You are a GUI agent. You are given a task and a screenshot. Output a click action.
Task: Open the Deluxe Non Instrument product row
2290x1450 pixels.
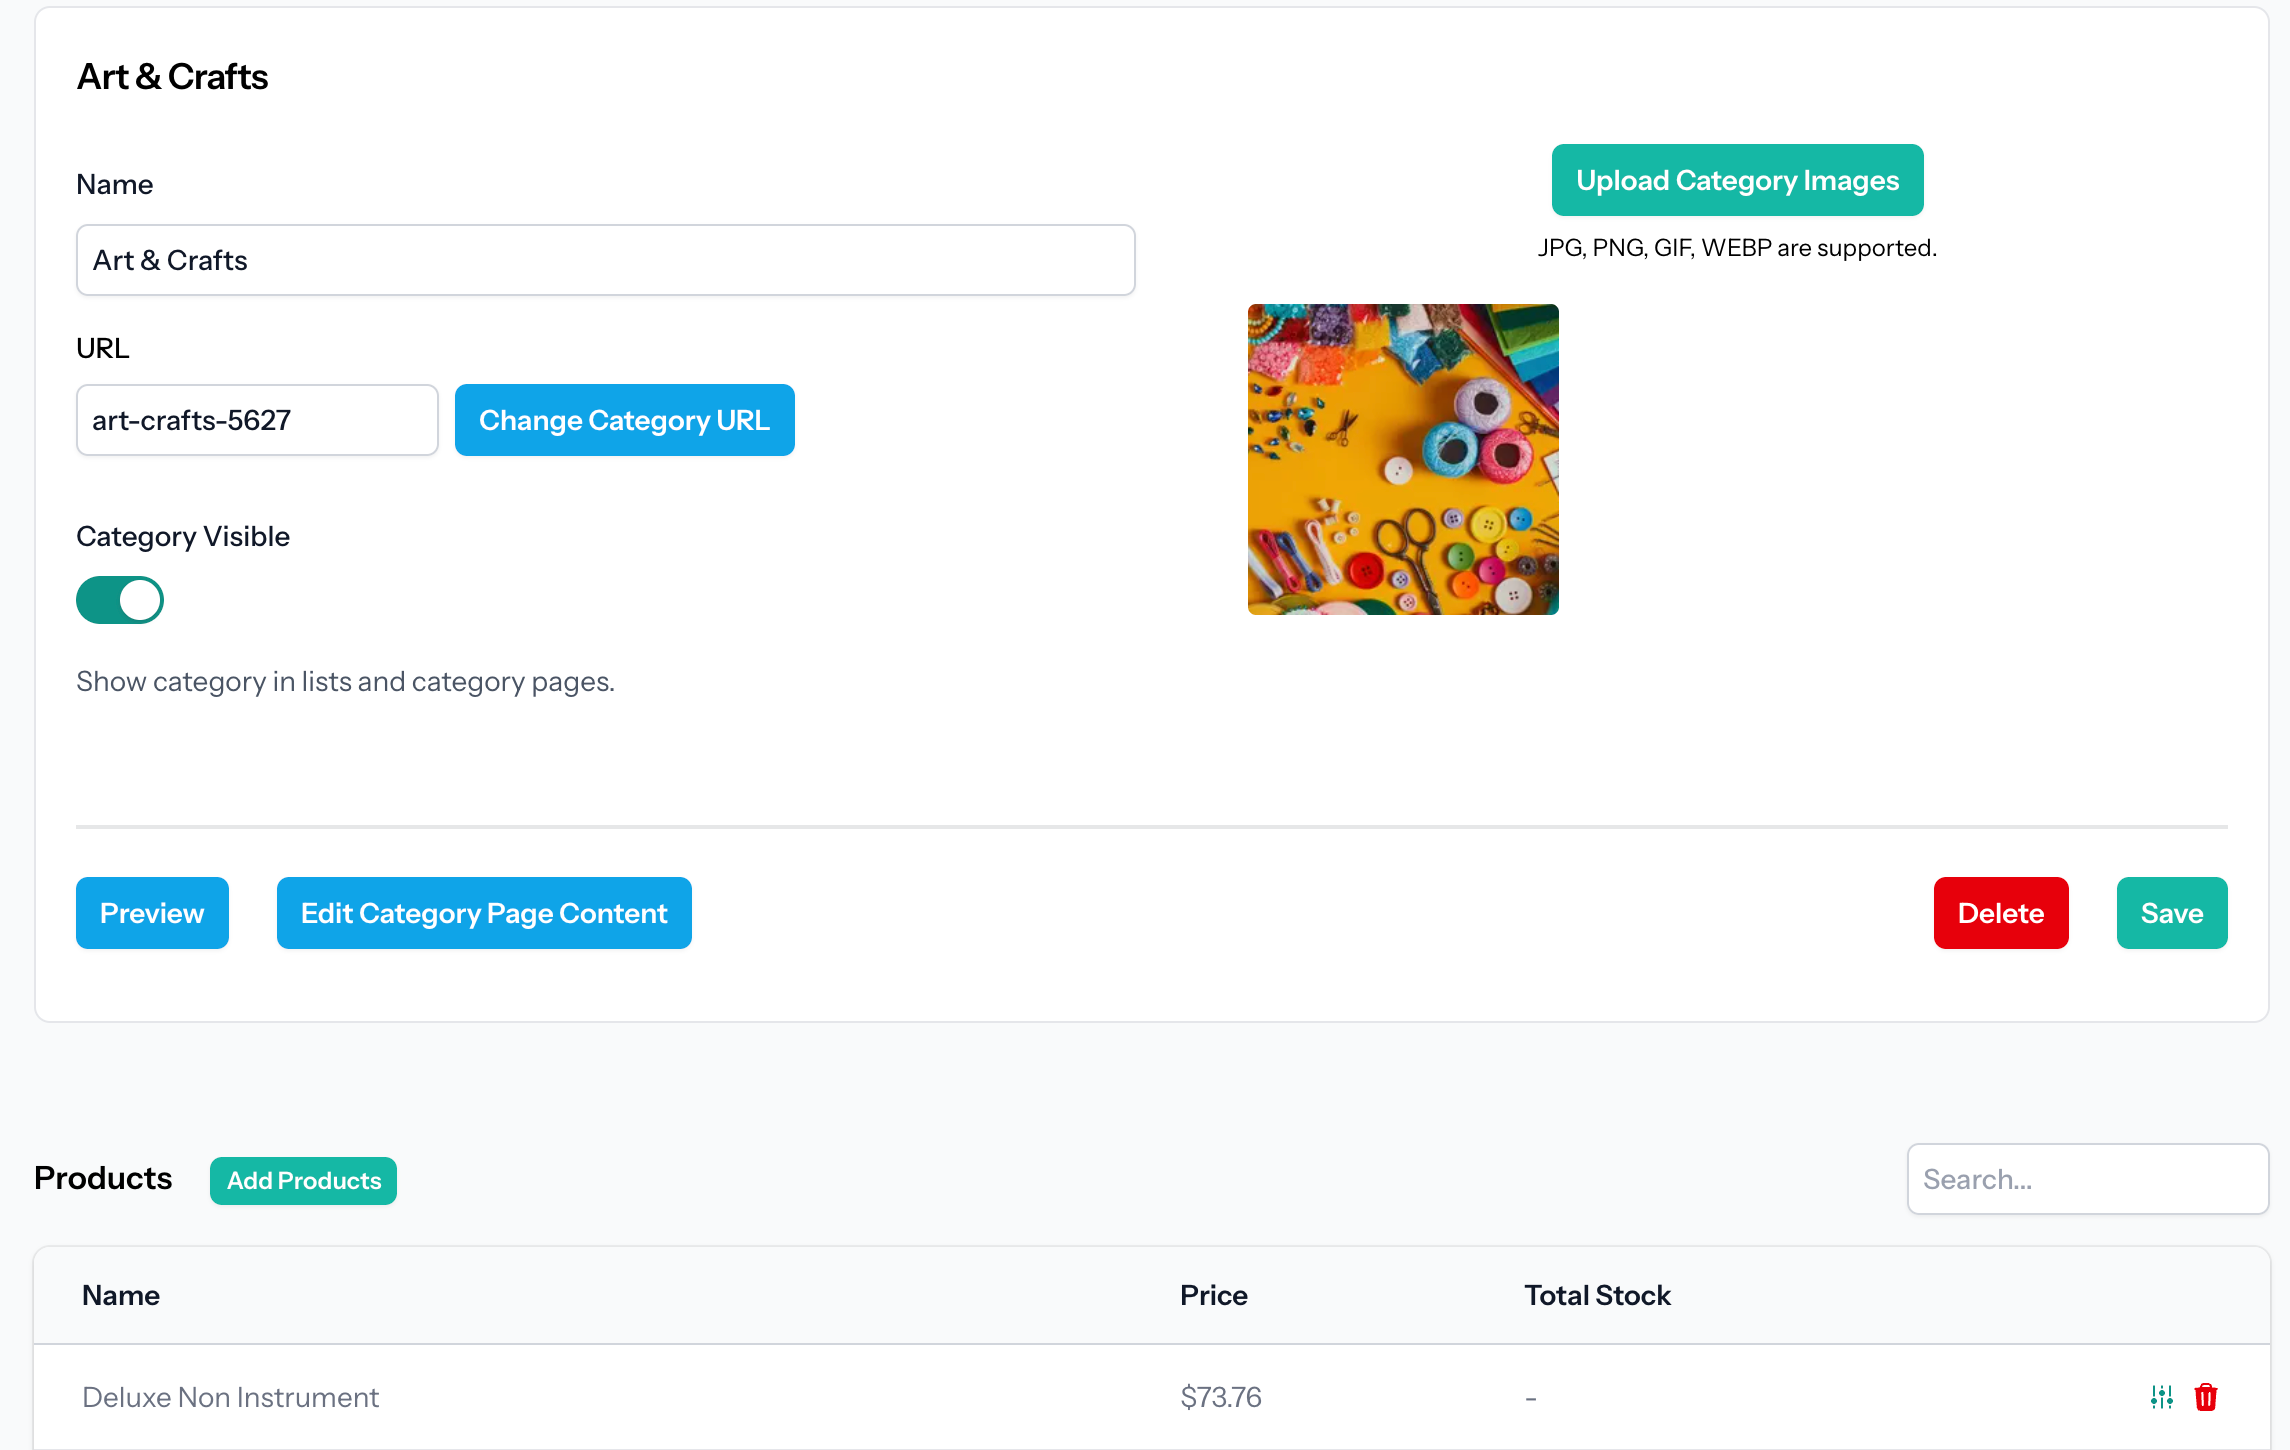[x=230, y=1397]
